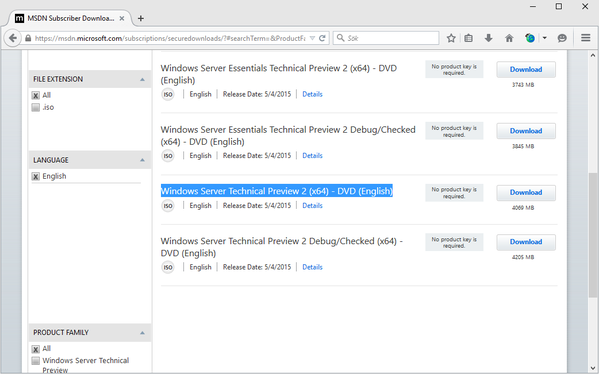This screenshot has height=374, width=599.
Task: Click ISO badge of highlighted Technical Preview 2
Action: point(168,206)
